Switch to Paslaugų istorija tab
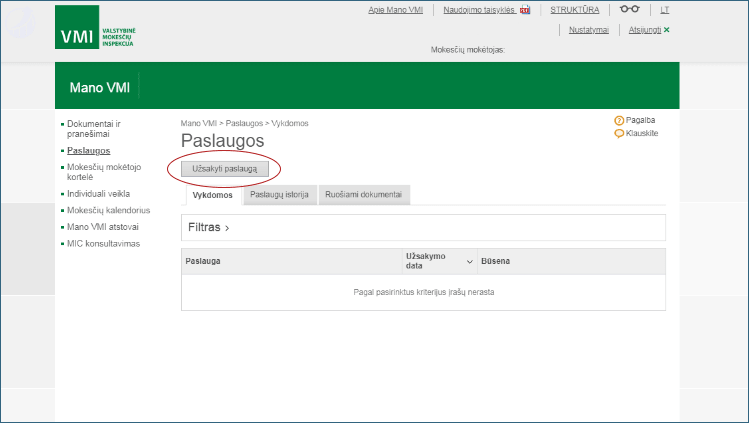This screenshot has width=749, height=423. coord(279,195)
